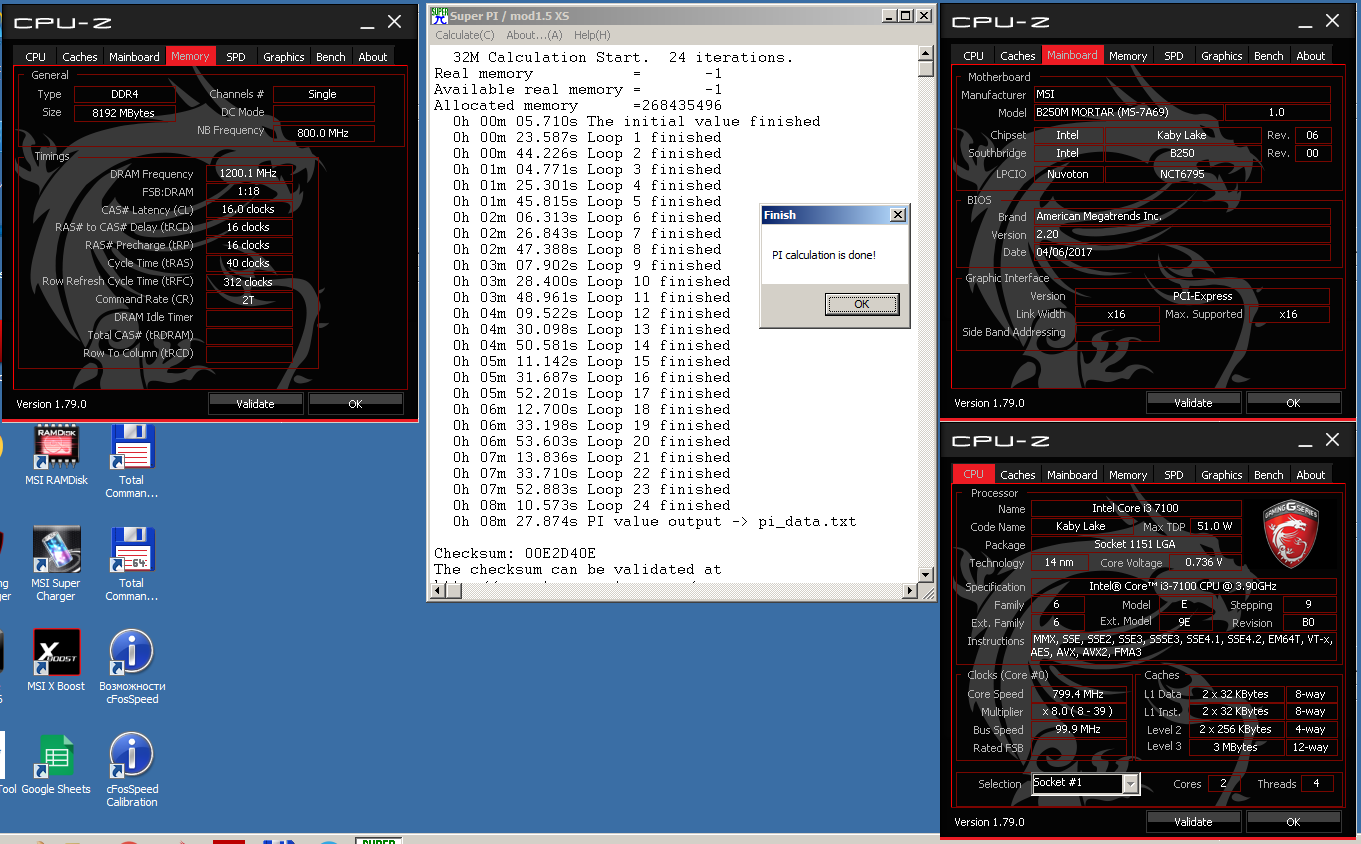Open MSI RAMDisk desktop shortcut
The width and height of the screenshot is (1361, 844).
point(56,455)
